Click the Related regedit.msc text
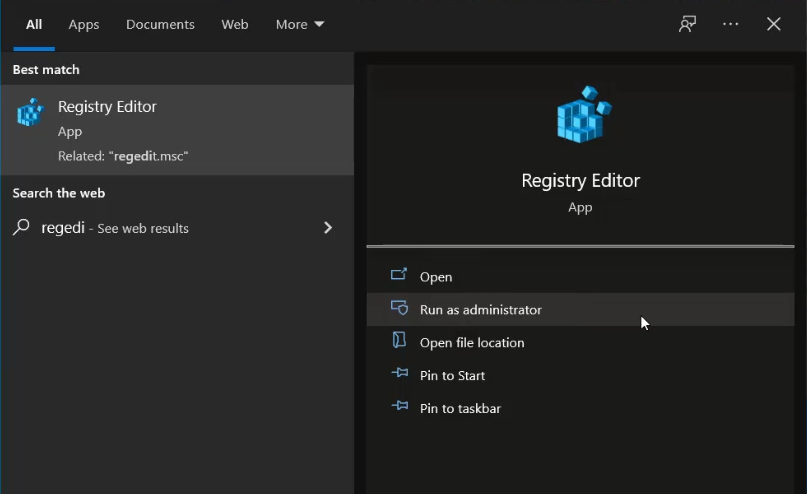The height and width of the screenshot is (494, 807). pos(123,156)
